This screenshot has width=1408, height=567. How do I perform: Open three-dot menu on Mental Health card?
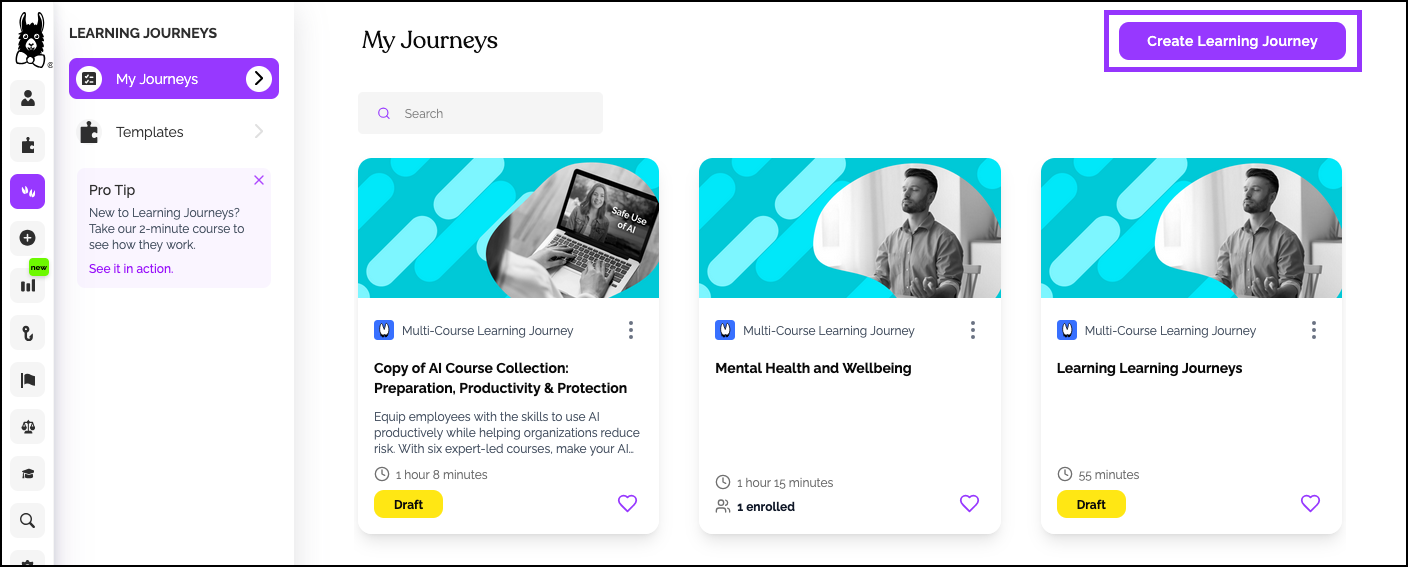[x=972, y=330]
